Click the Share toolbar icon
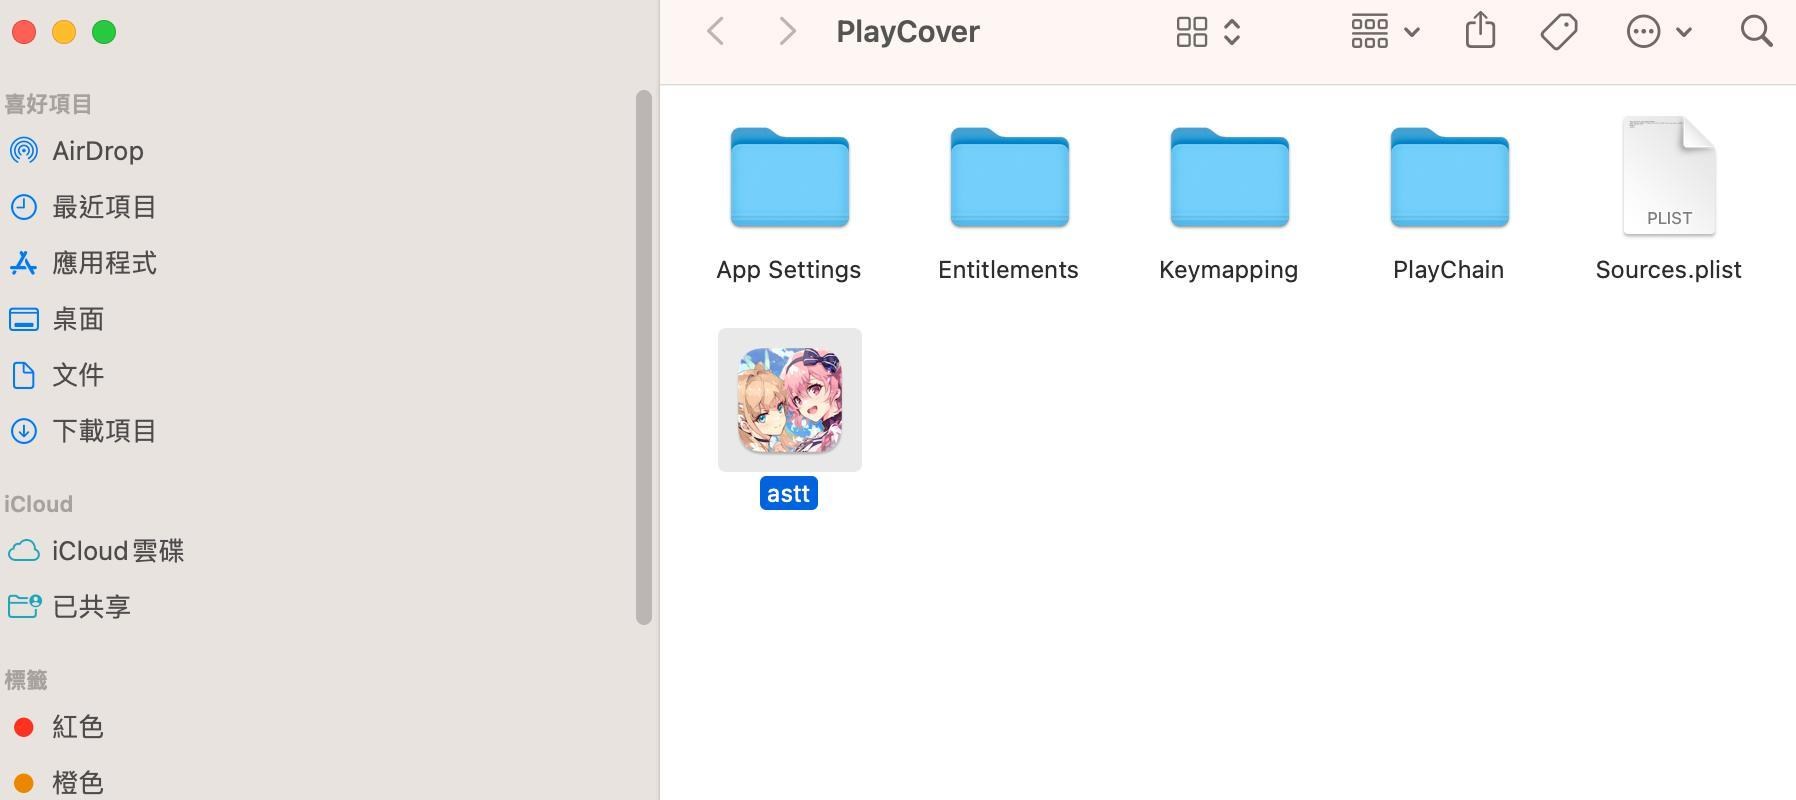 [x=1480, y=30]
